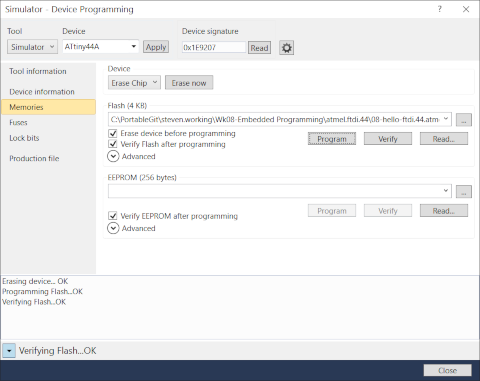Program the Flash memory

[x=332, y=139]
